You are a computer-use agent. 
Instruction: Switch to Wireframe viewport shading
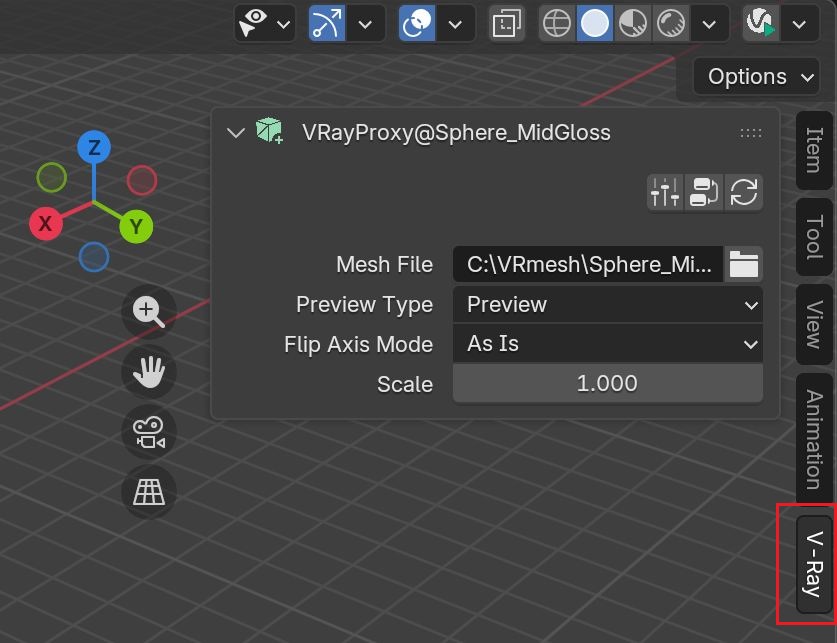tap(557, 23)
